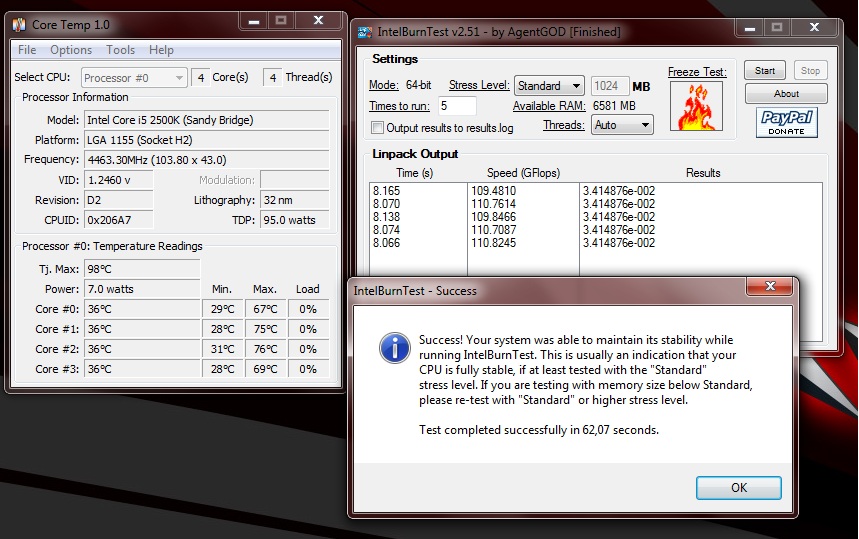The width and height of the screenshot is (859, 539).
Task: Click the Mode label link
Action: [x=383, y=85]
